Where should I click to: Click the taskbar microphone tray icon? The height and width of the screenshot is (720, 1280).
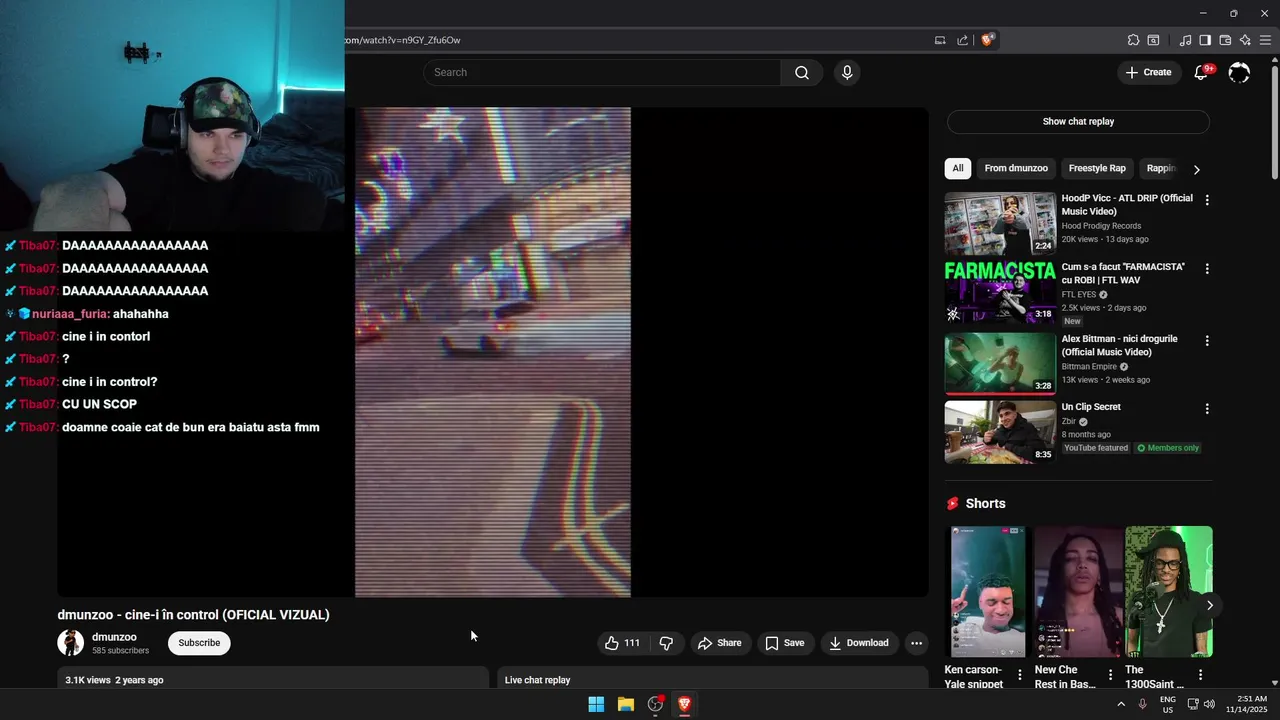[1143, 704]
